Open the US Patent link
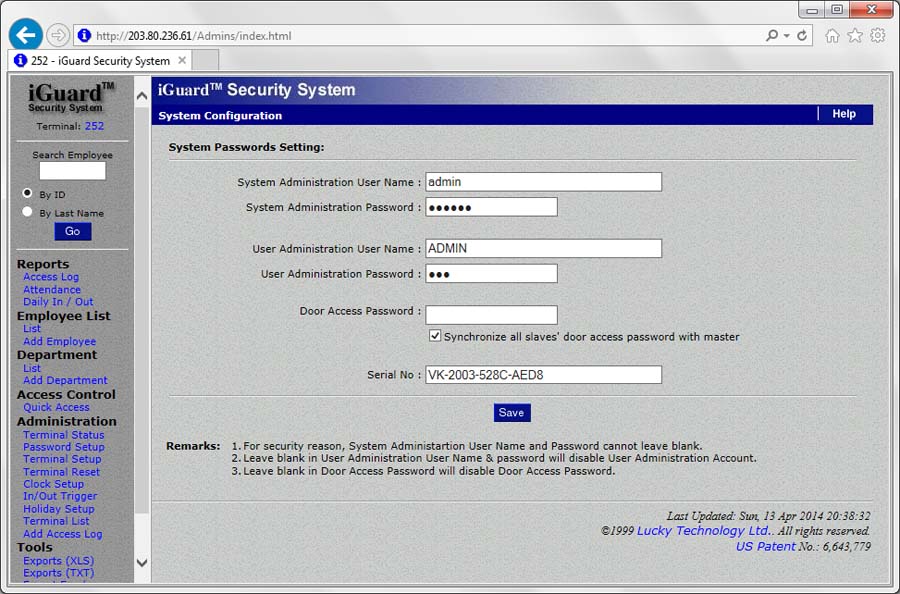 (x=766, y=546)
